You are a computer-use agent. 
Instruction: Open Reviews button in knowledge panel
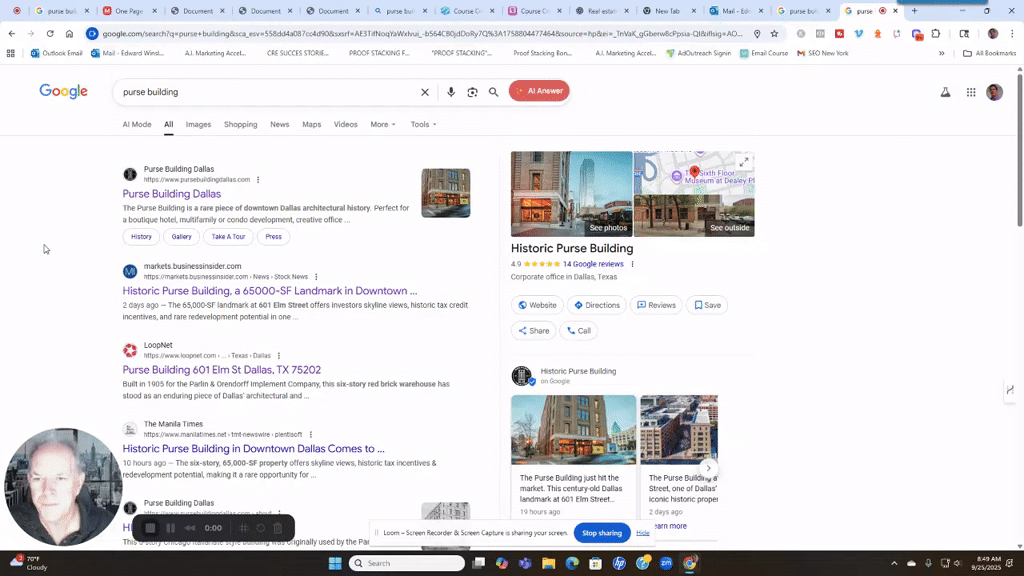tap(656, 305)
